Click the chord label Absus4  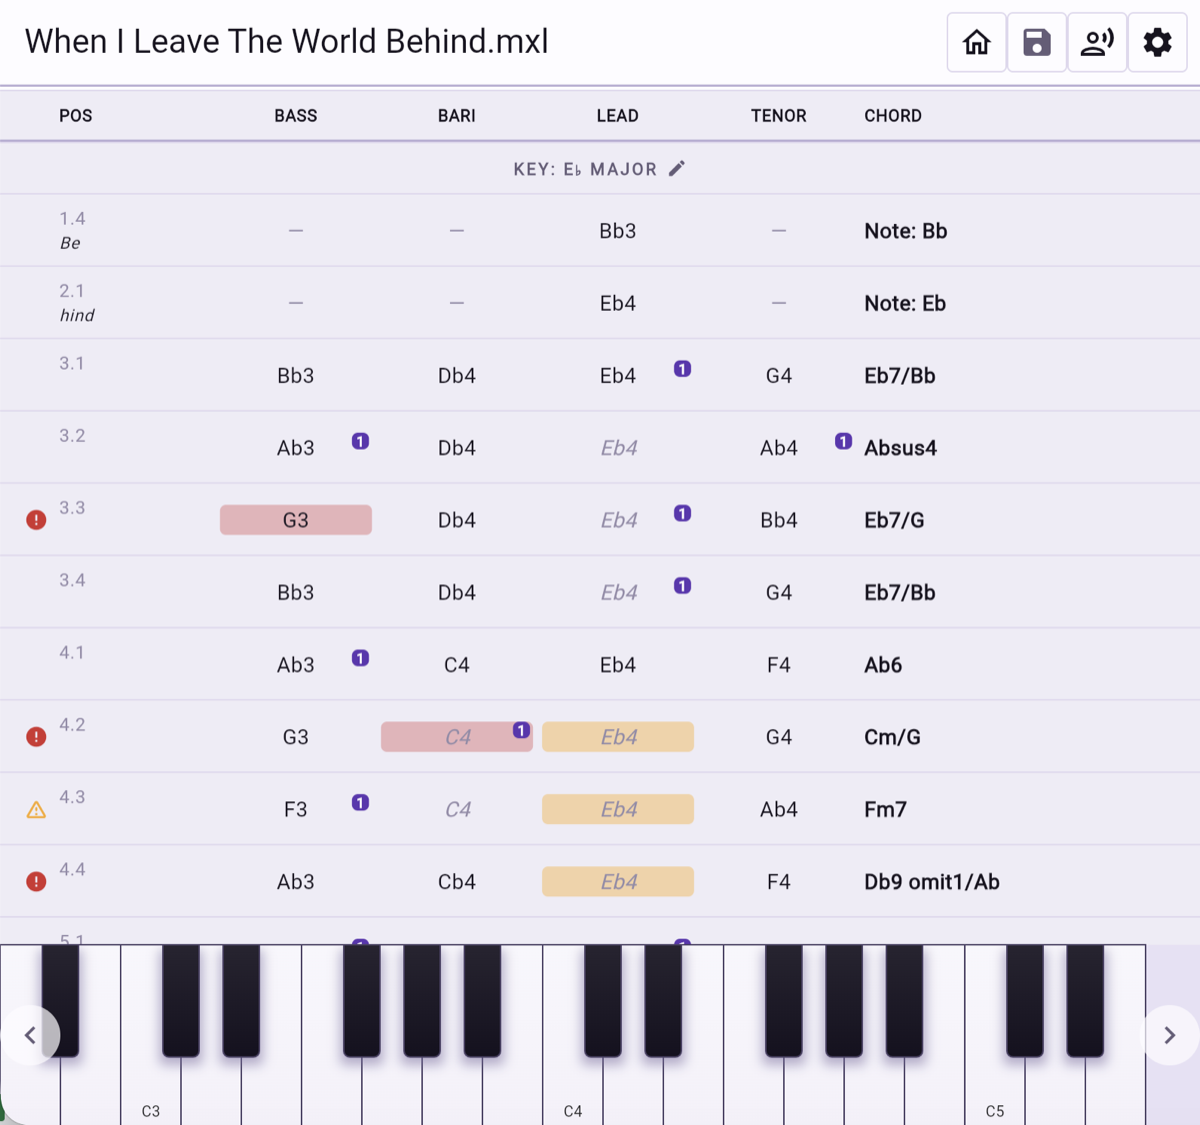901,448
